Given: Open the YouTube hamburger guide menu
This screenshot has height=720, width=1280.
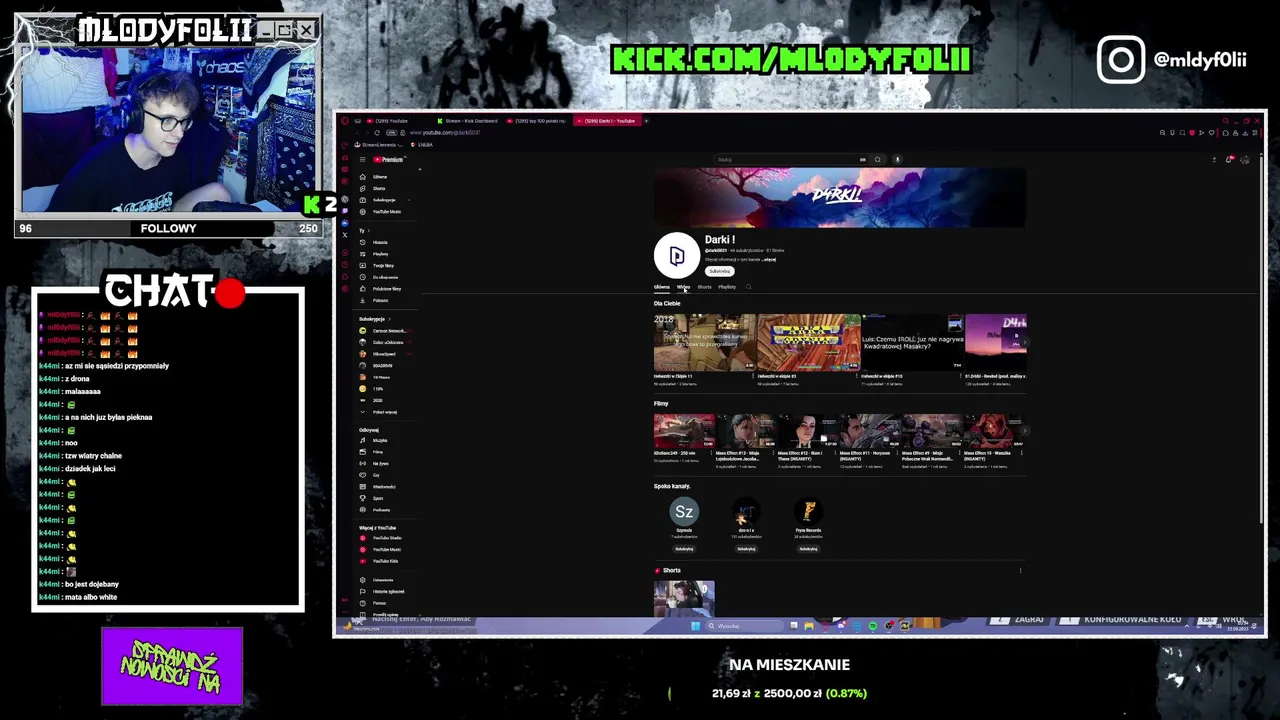Looking at the screenshot, I should (x=362, y=160).
